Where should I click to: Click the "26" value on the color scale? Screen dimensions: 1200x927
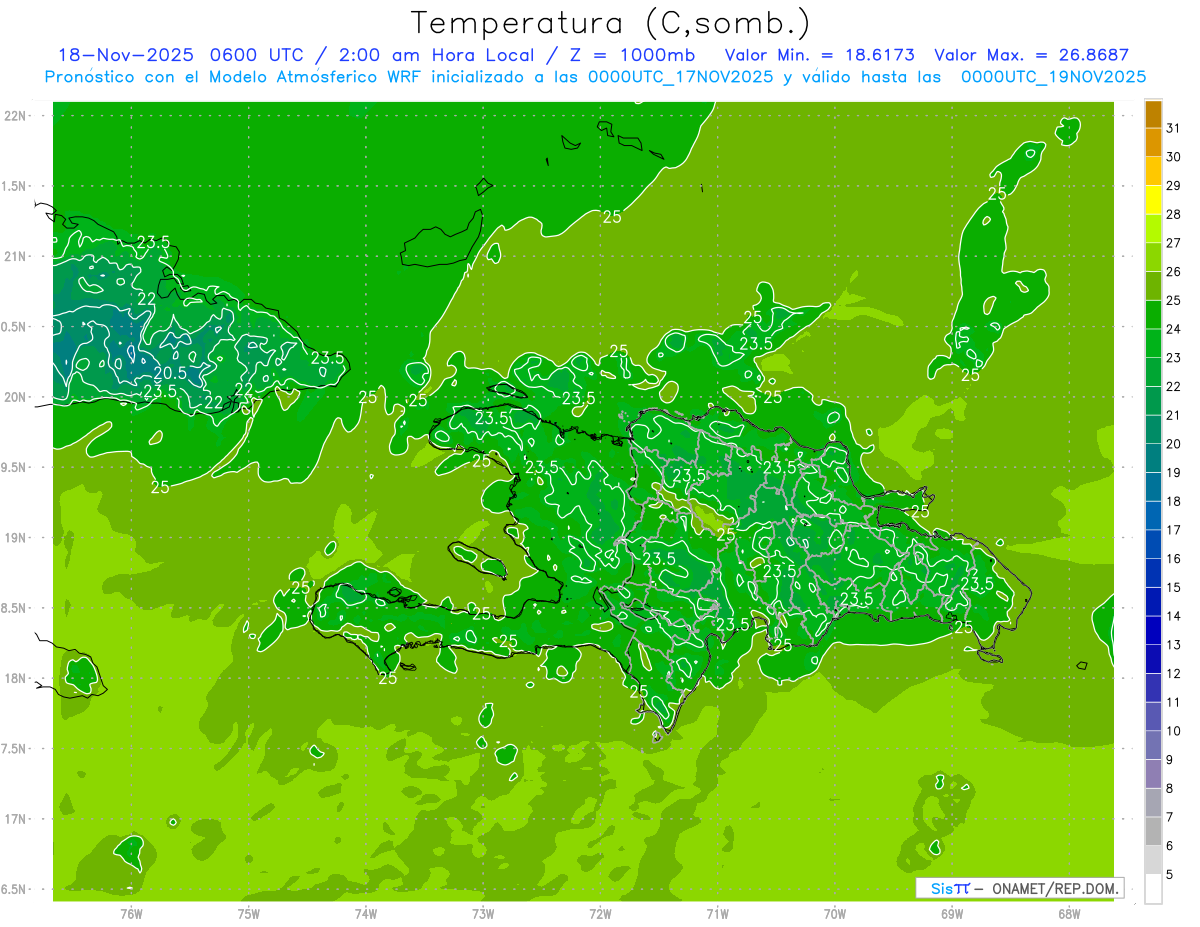[x=1174, y=272]
